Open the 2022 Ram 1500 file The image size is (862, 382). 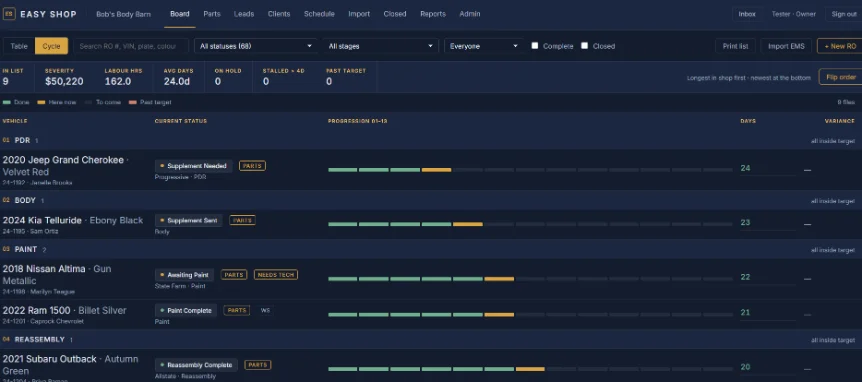(64, 311)
